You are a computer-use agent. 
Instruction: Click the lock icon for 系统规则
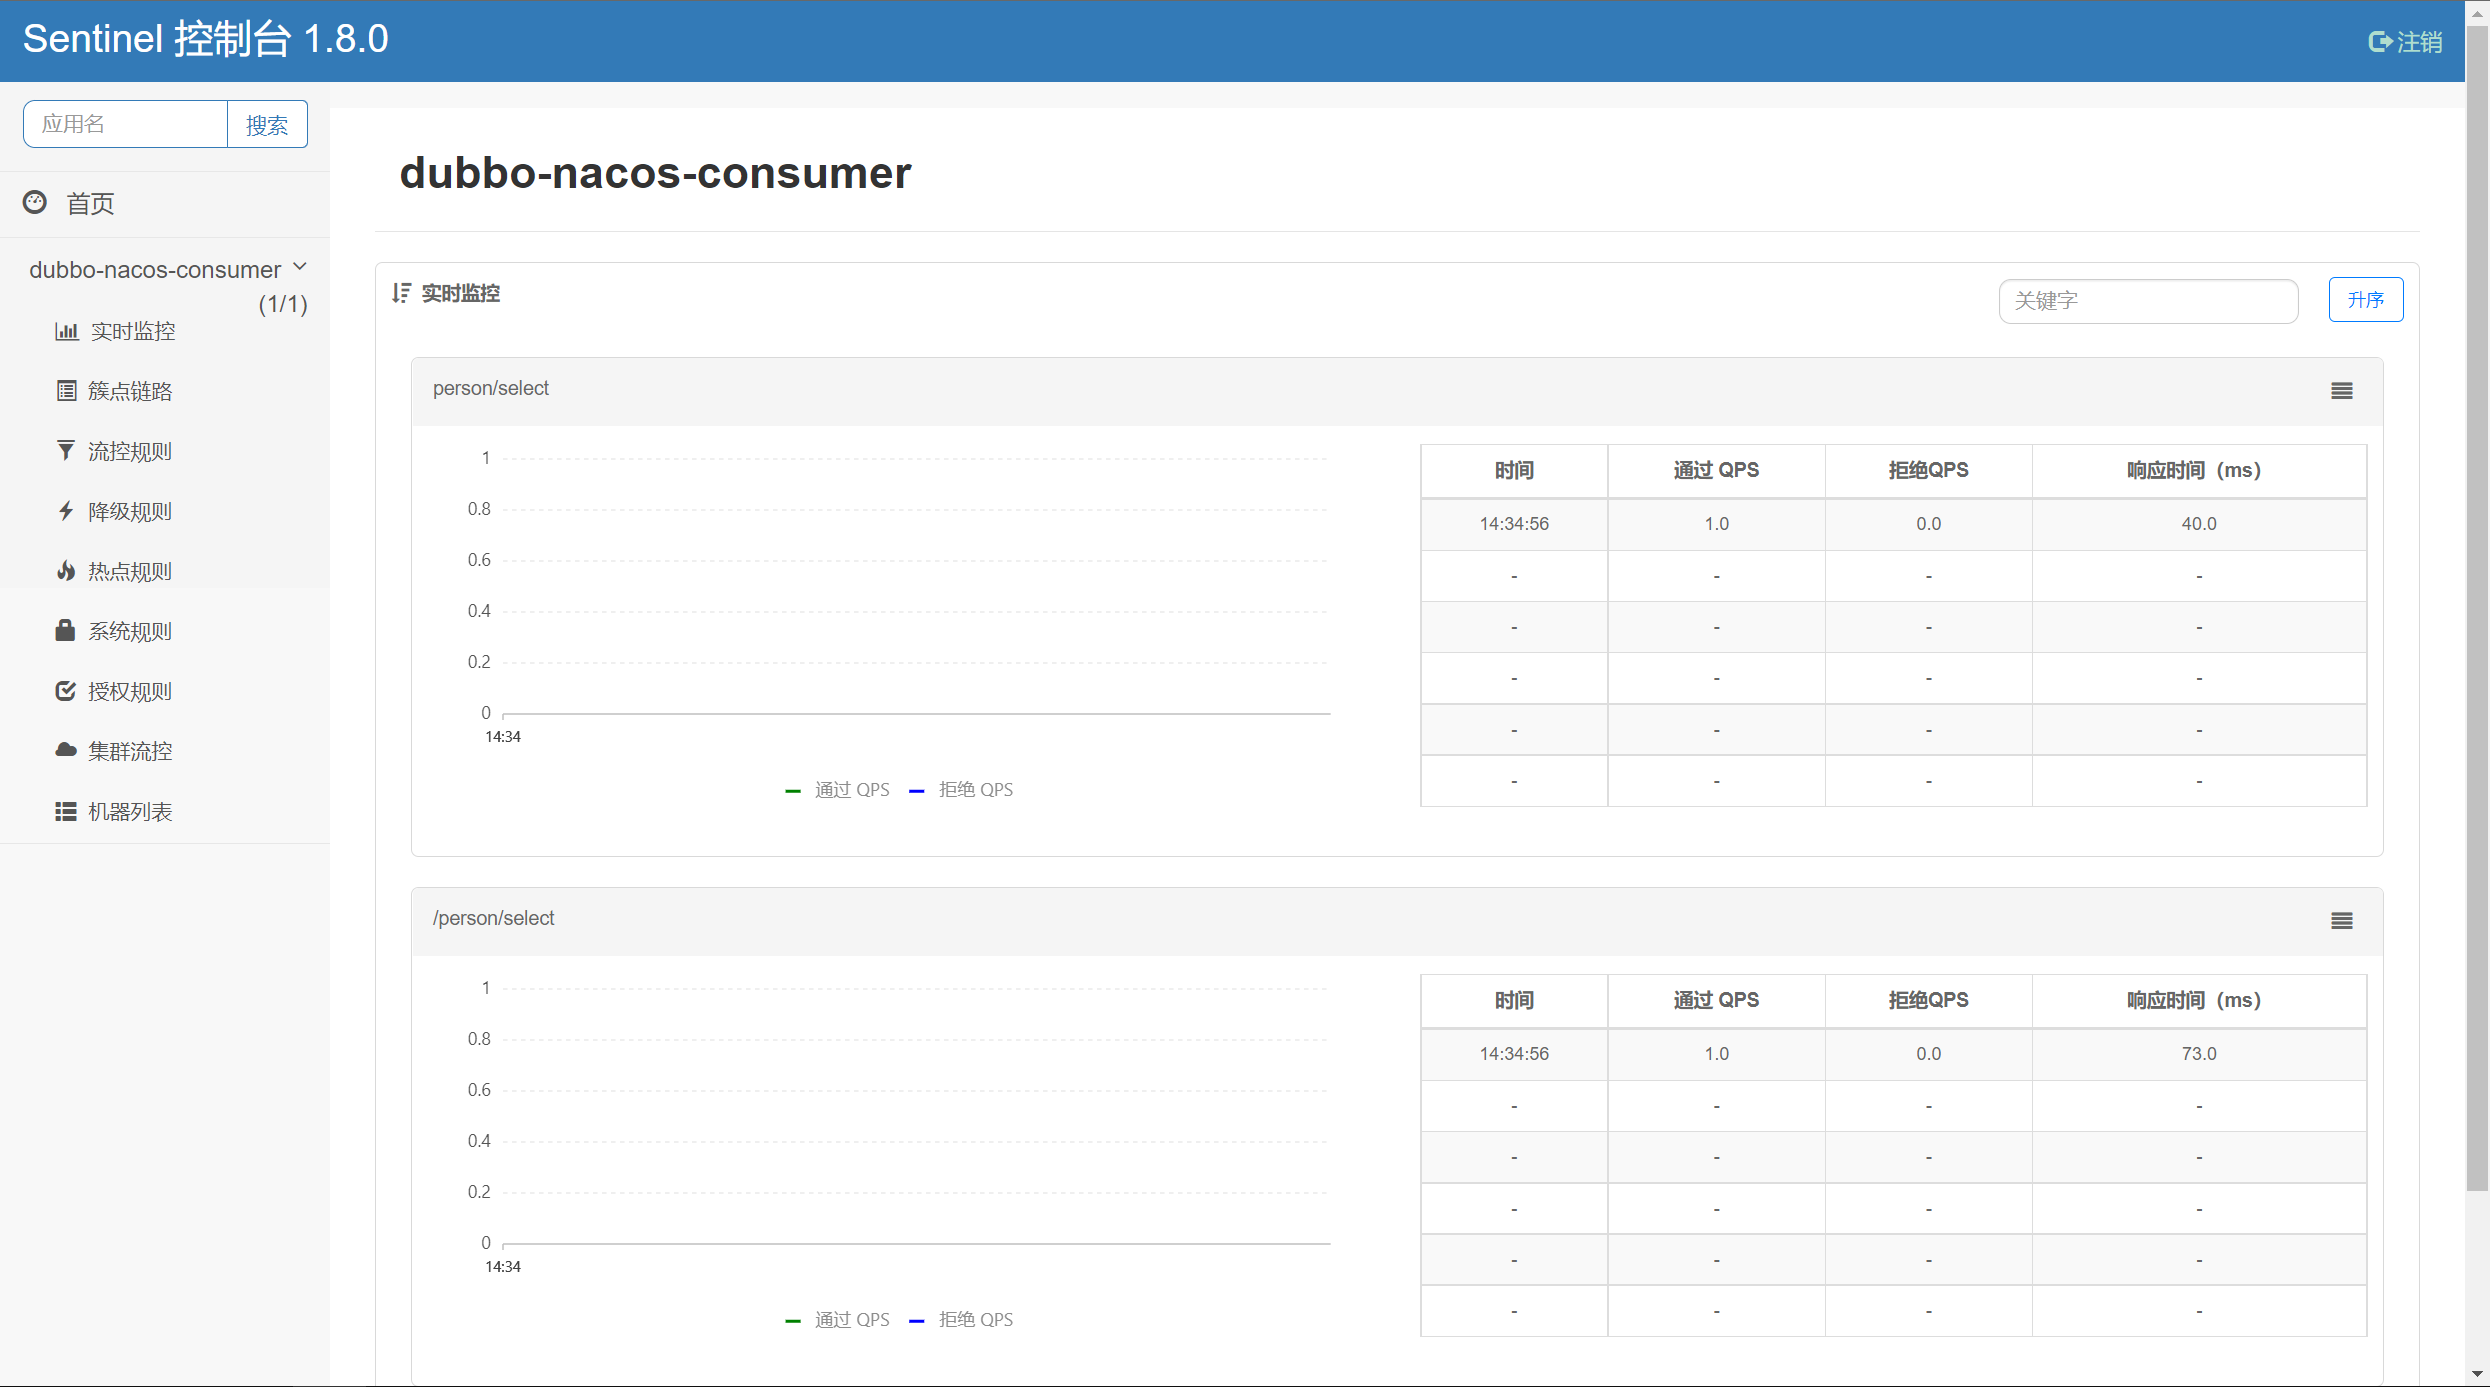tap(66, 630)
